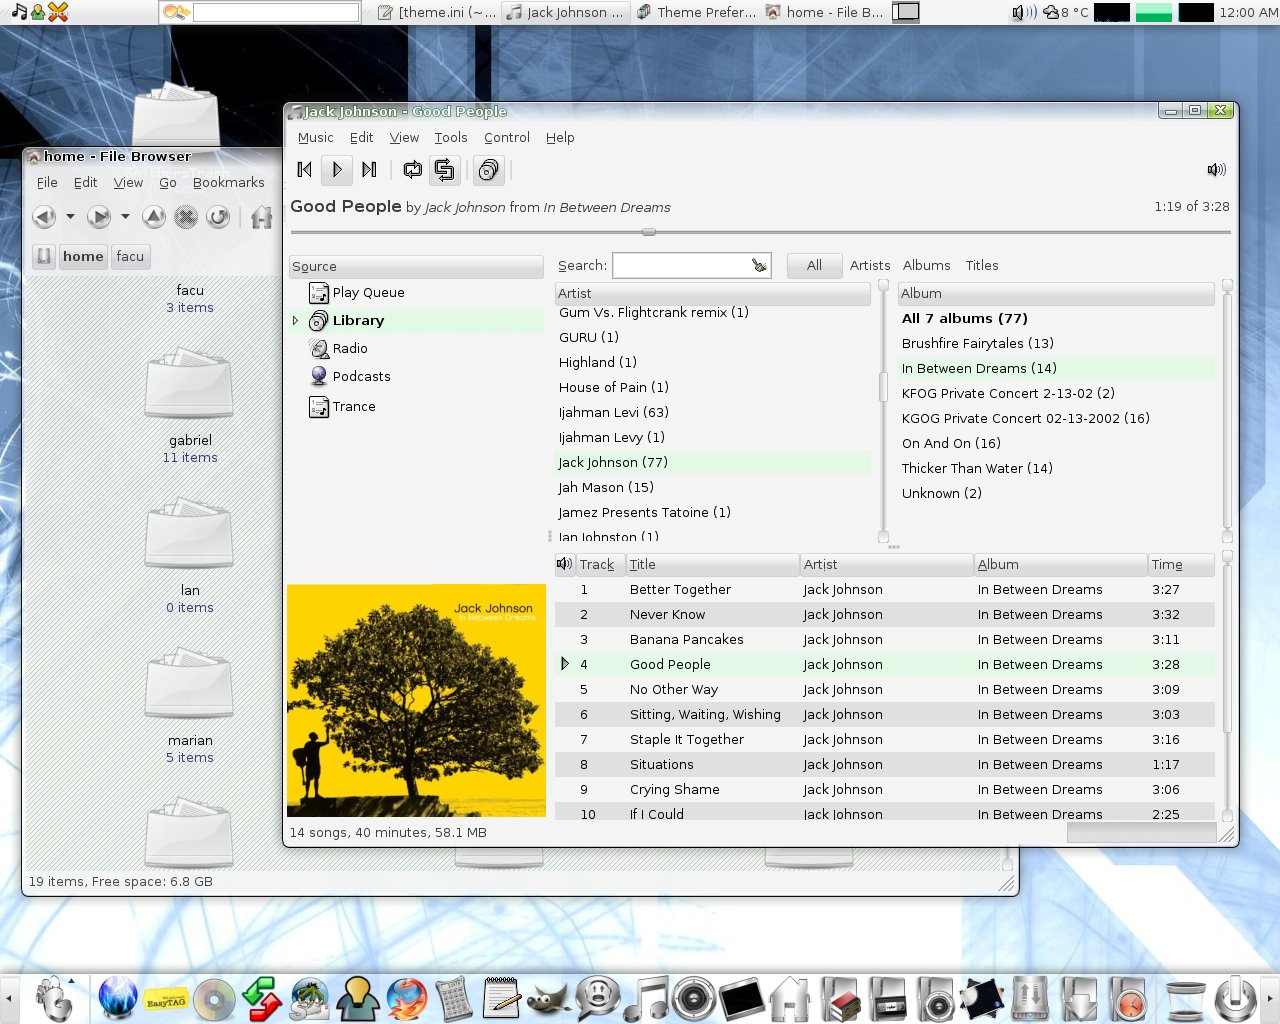Click the Rhythmbox search input field
This screenshot has height=1024, width=1280.
click(680, 265)
